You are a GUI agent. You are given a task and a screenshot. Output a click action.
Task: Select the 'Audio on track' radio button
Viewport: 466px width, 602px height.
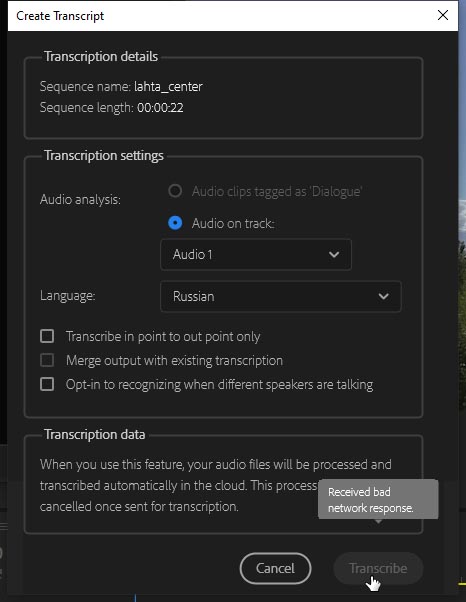coord(175,223)
